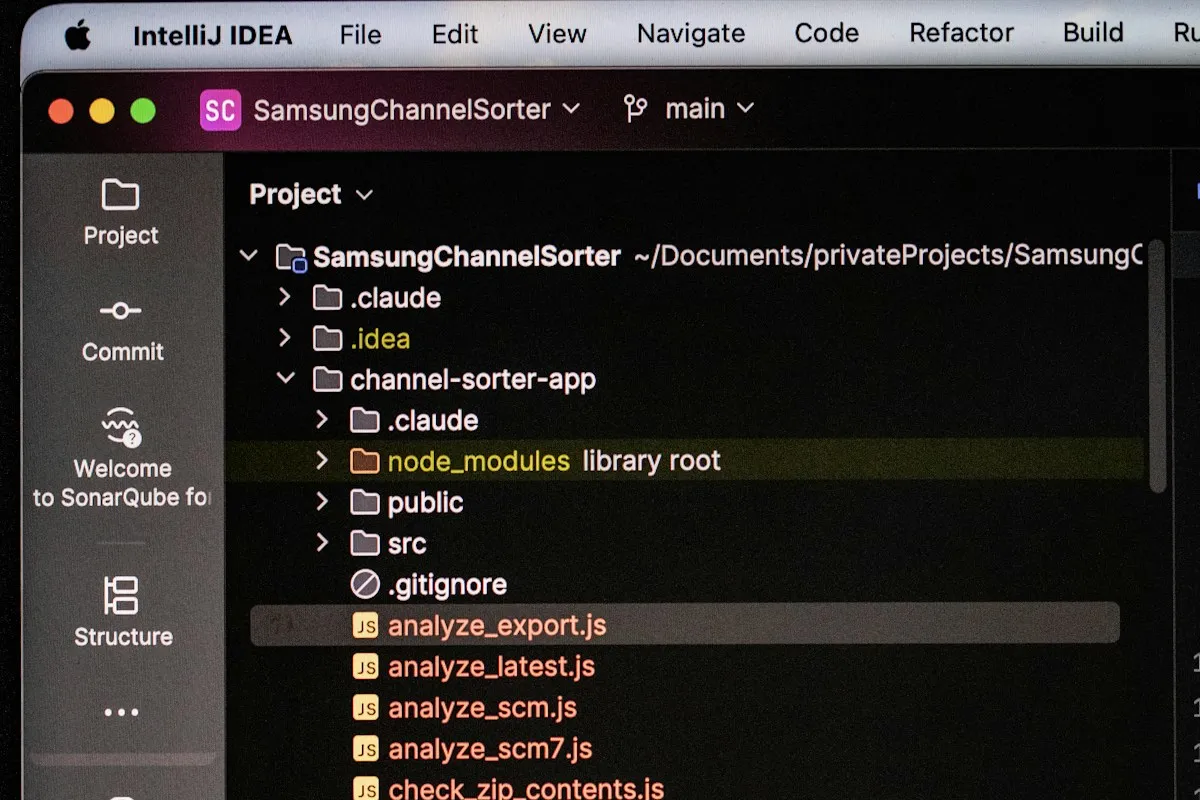Click the top-level .claude folder icon

point(328,298)
